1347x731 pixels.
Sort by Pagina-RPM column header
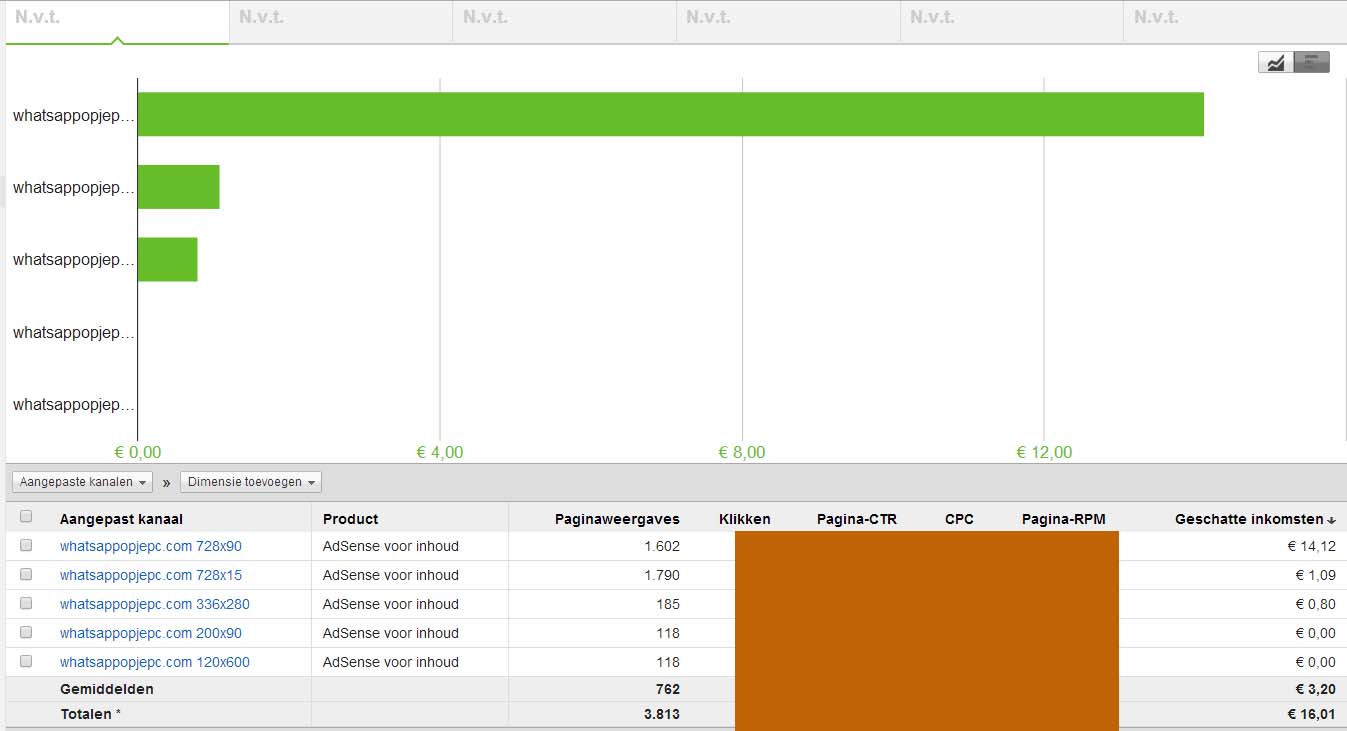coord(1064,519)
